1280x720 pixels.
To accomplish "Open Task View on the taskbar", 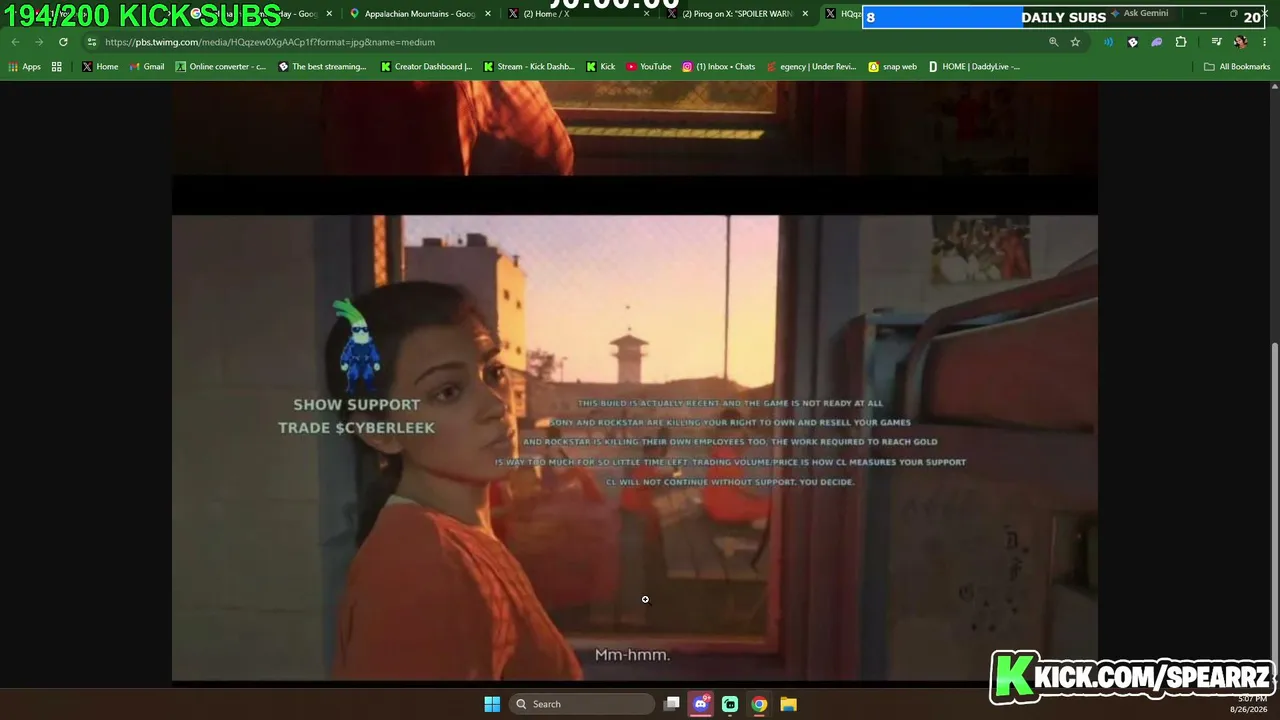I will (672, 704).
